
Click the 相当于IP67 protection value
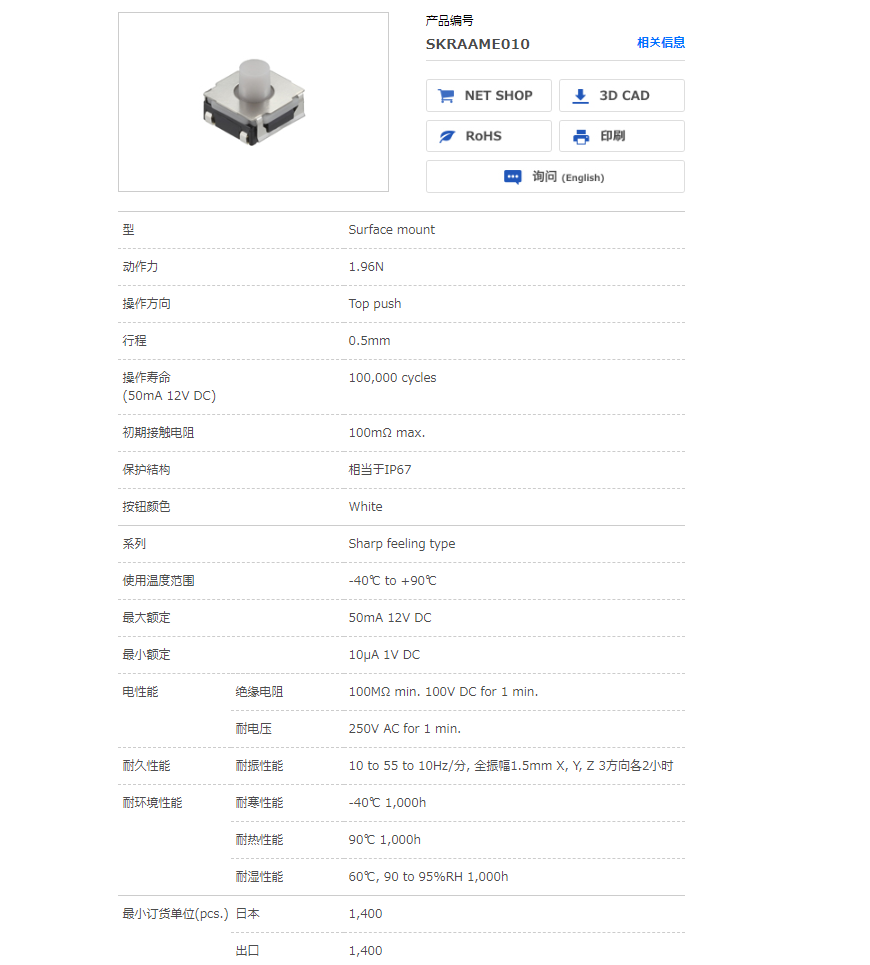pyautogui.click(x=380, y=470)
